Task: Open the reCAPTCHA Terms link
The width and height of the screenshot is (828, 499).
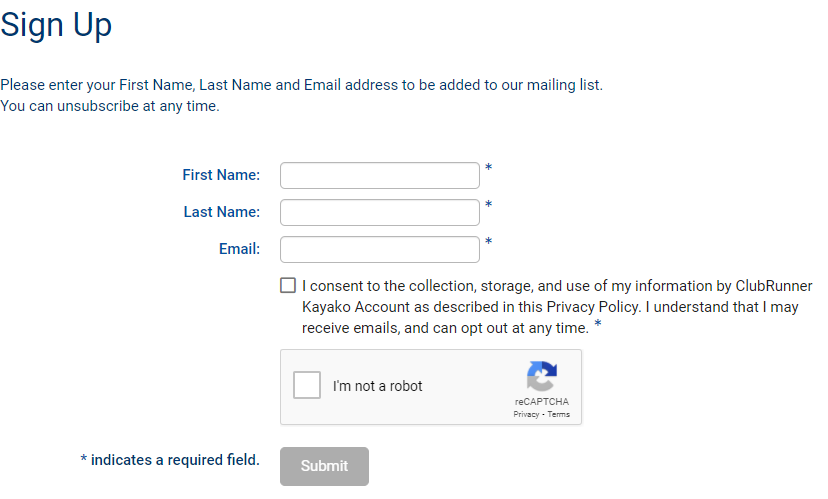Action: [x=559, y=414]
